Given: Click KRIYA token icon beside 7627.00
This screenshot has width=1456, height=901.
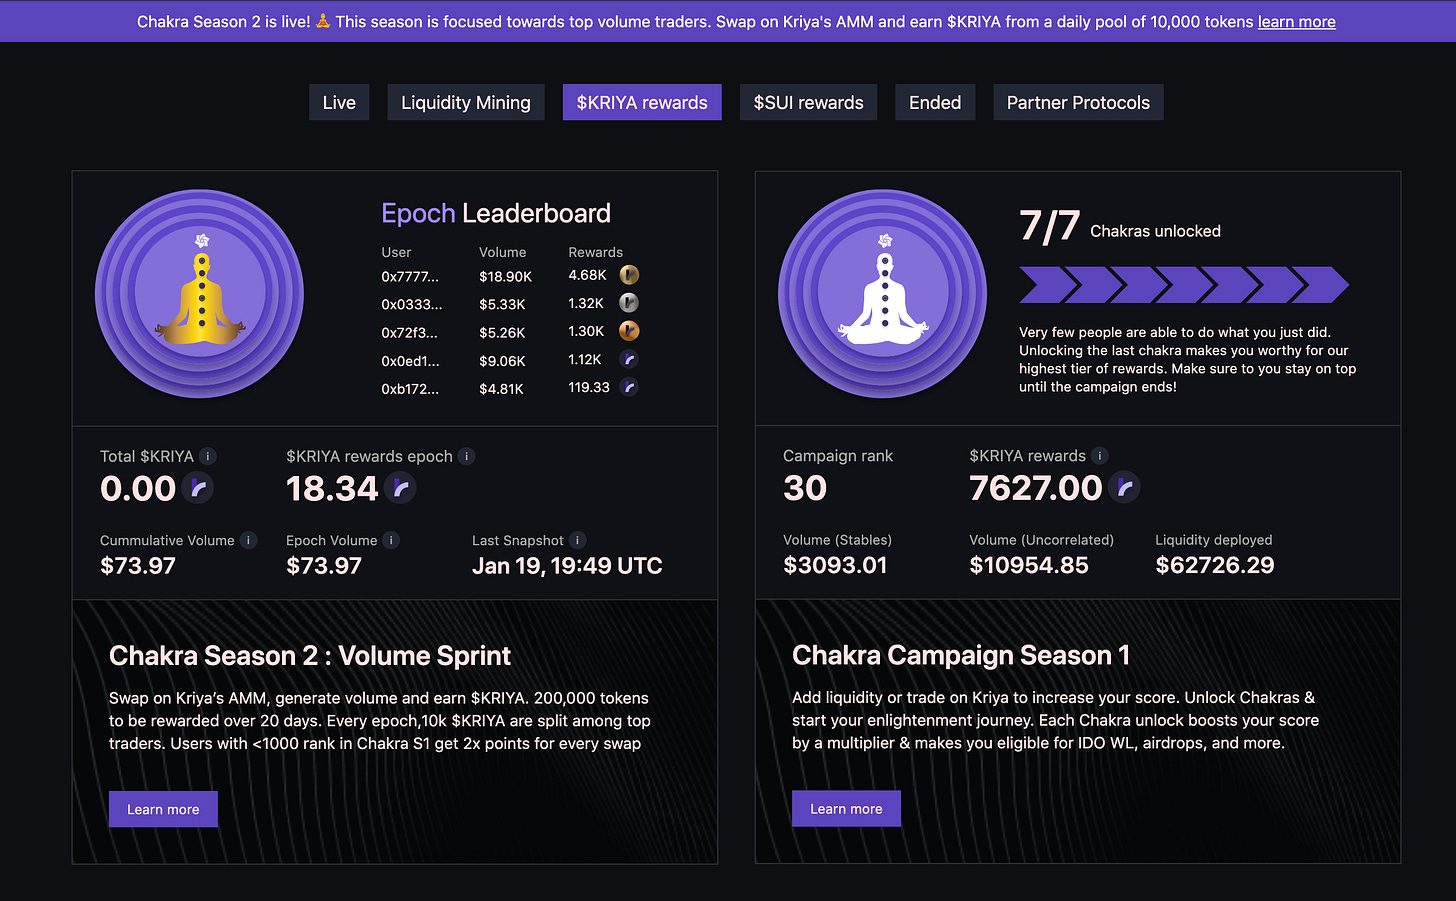Looking at the screenshot, I should [1124, 488].
